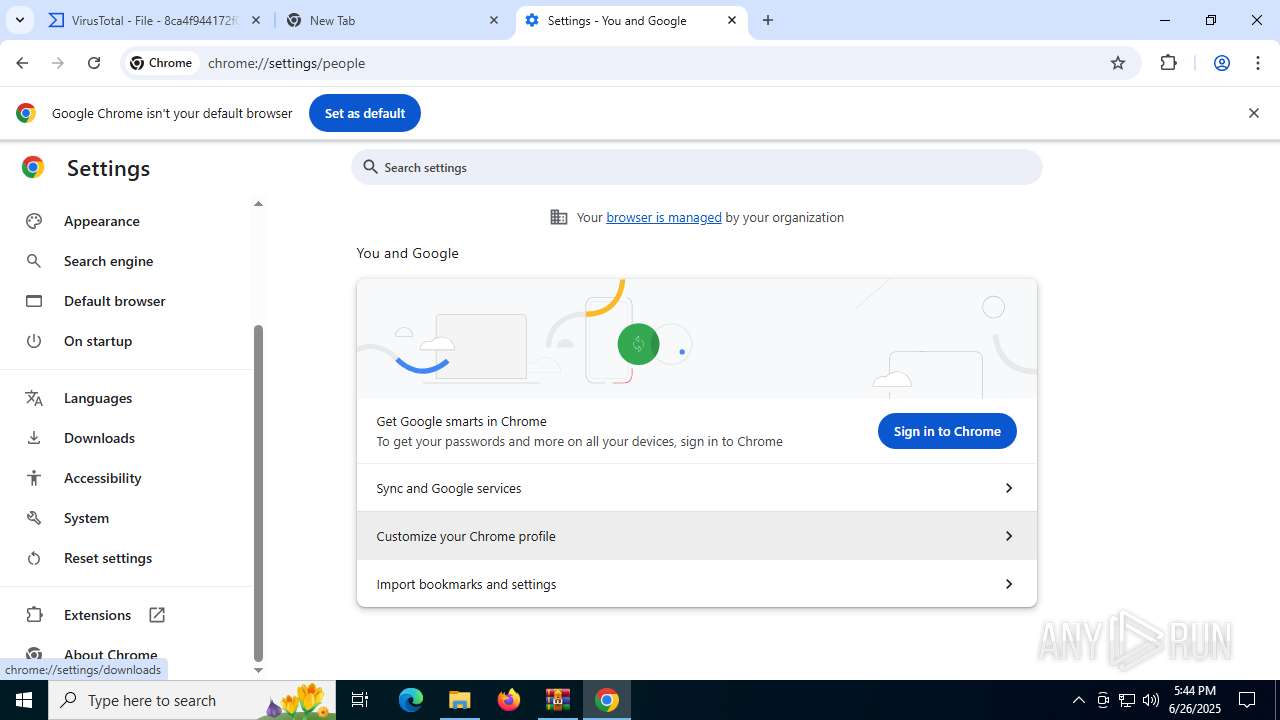Open Task View on the taskbar
Image resolution: width=1280 pixels, height=720 pixels.
click(x=360, y=700)
